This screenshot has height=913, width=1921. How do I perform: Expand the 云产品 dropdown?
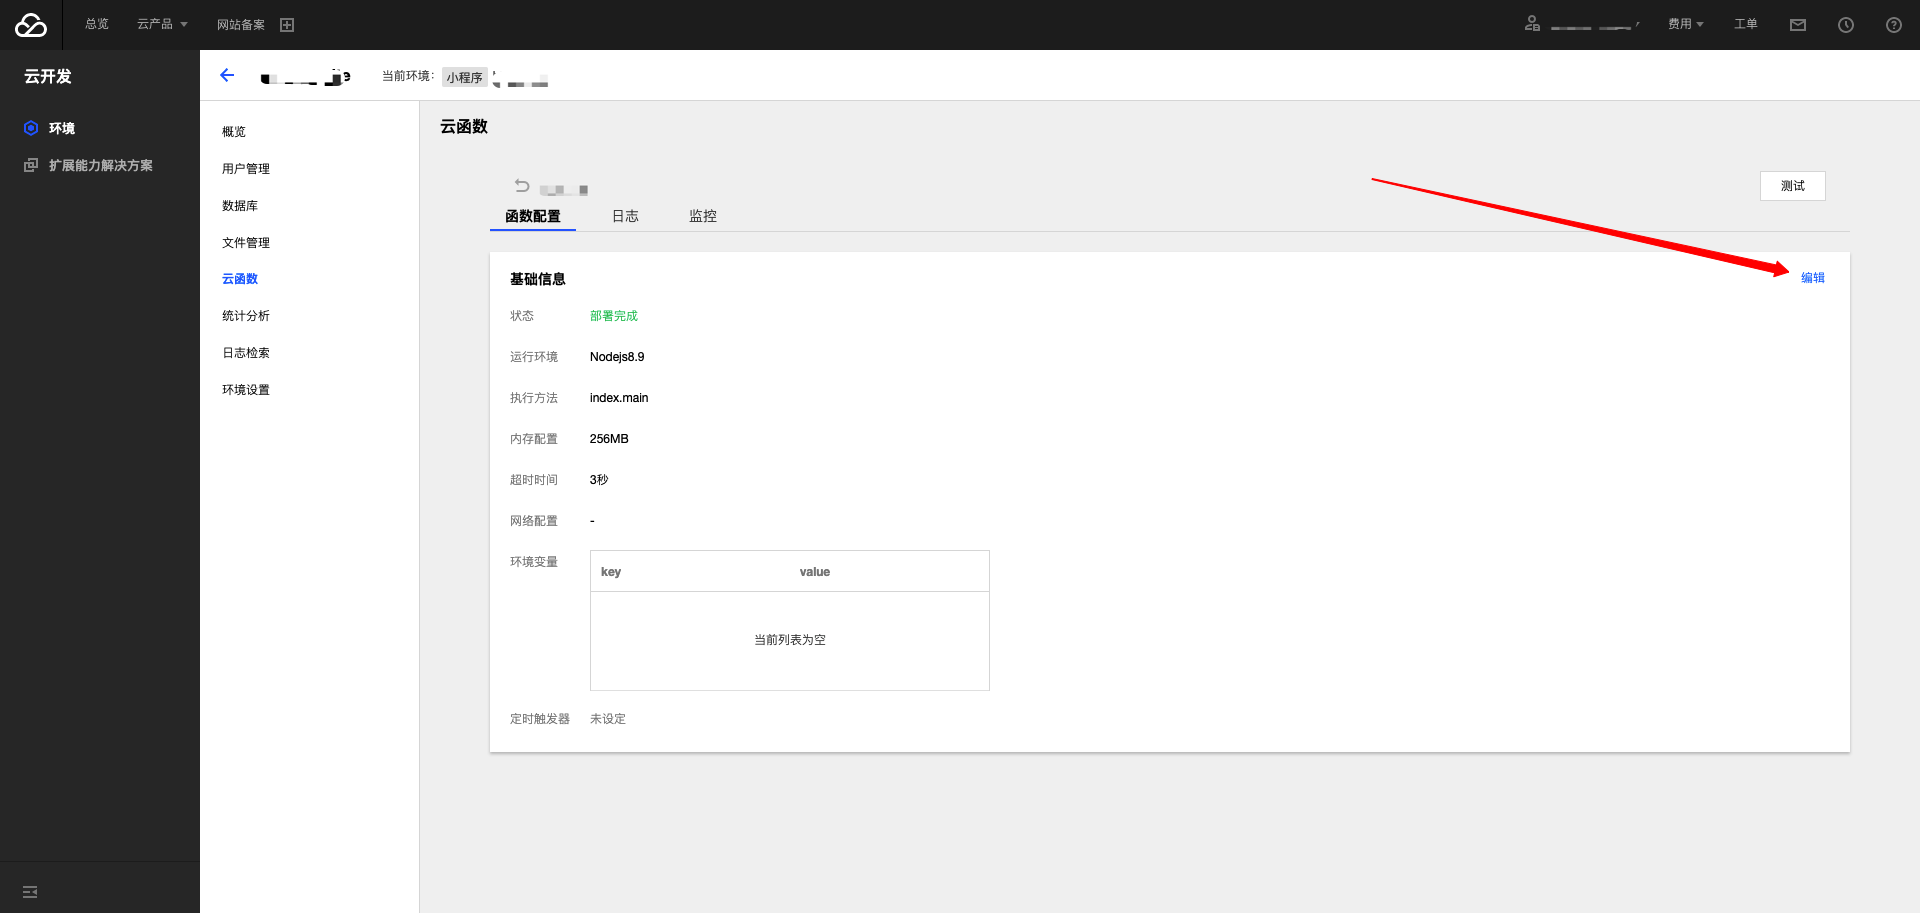click(x=162, y=24)
